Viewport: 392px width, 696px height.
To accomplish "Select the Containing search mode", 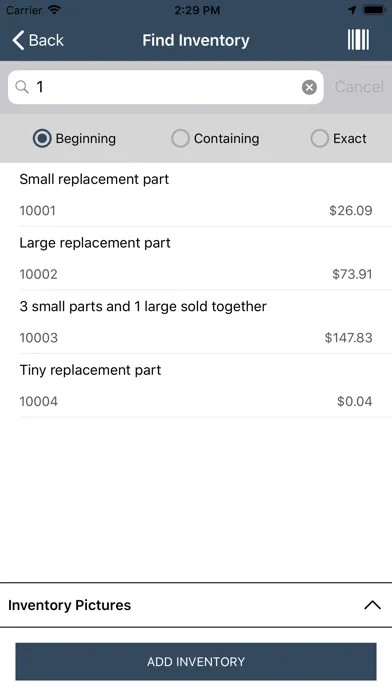I will point(215,138).
